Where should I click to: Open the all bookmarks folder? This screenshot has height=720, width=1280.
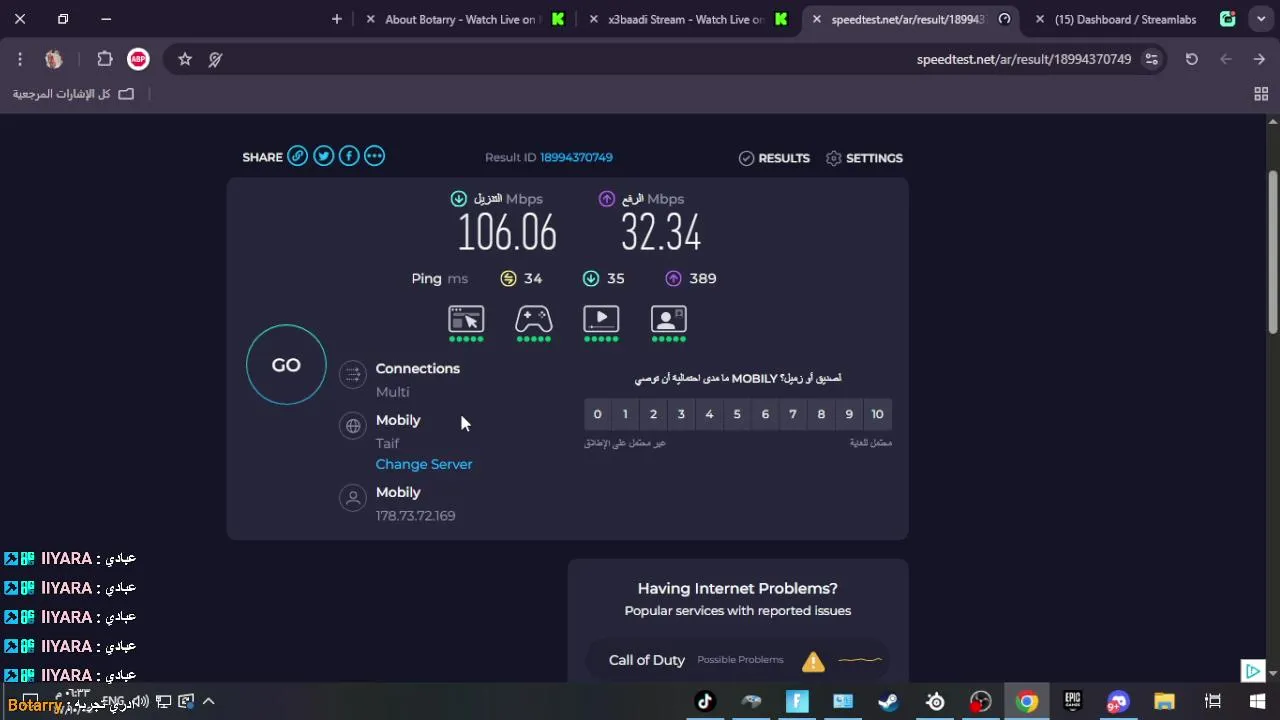pos(73,94)
